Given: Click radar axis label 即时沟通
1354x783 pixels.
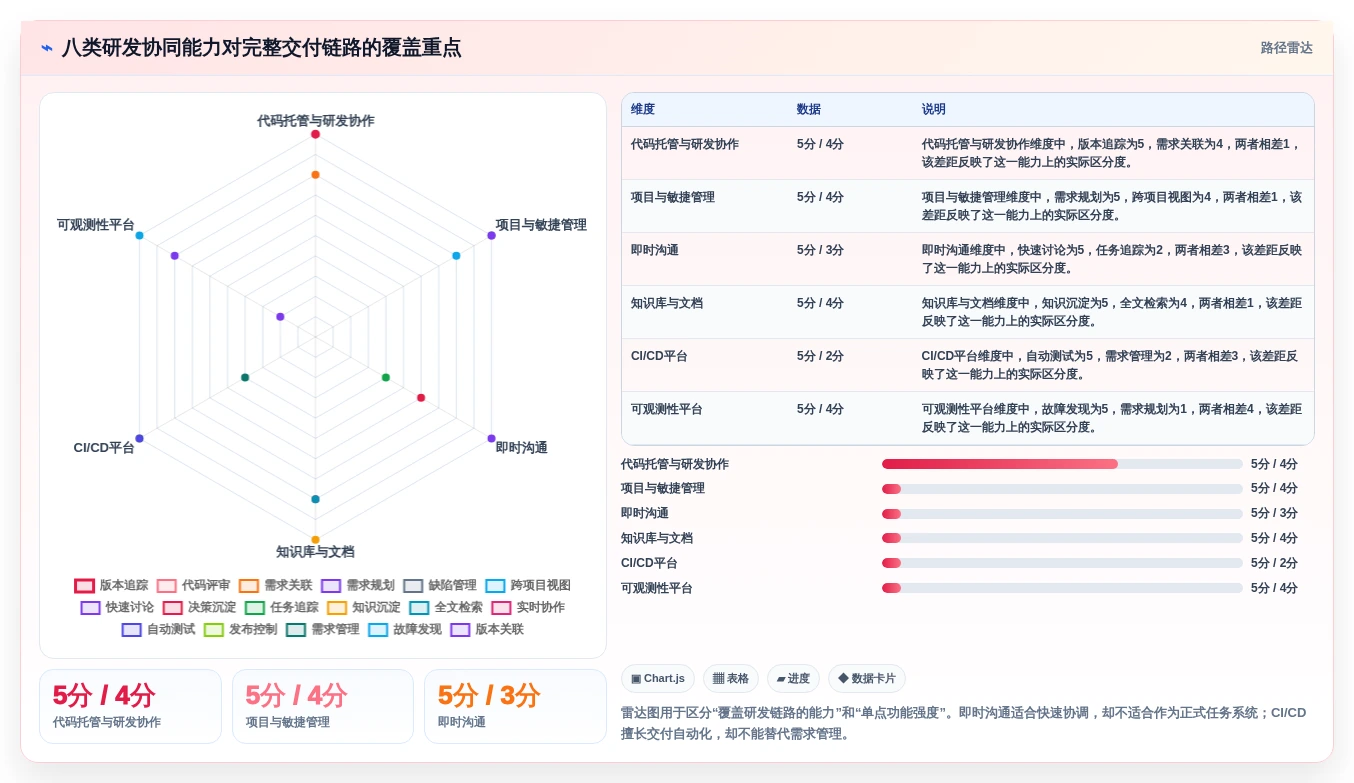Looking at the screenshot, I should 521,448.
